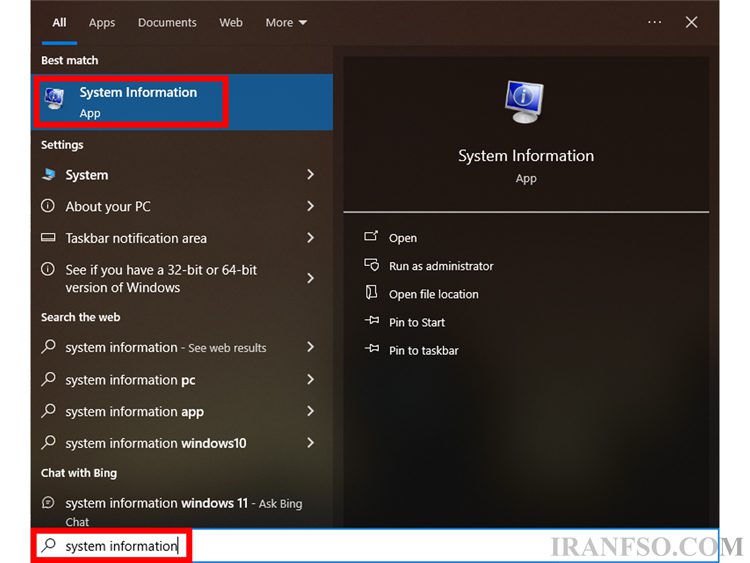The width and height of the screenshot is (750, 563).
Task: Expand 'system information pc' chevron
Action: click(310, 379)
